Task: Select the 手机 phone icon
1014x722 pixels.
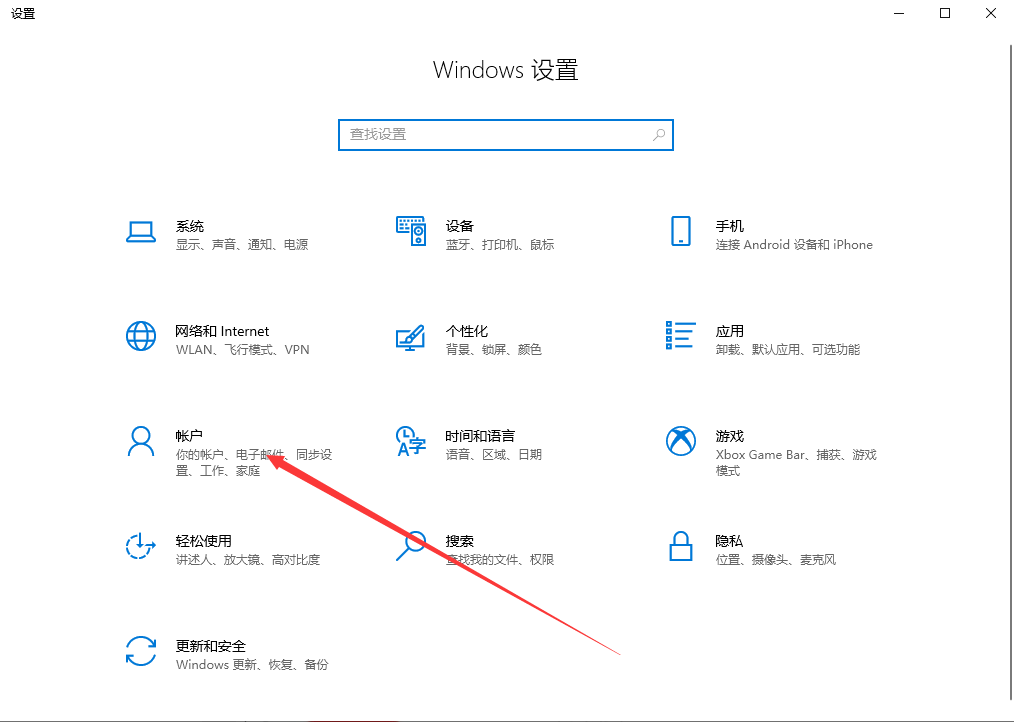Action: click(x=681, y=231)
